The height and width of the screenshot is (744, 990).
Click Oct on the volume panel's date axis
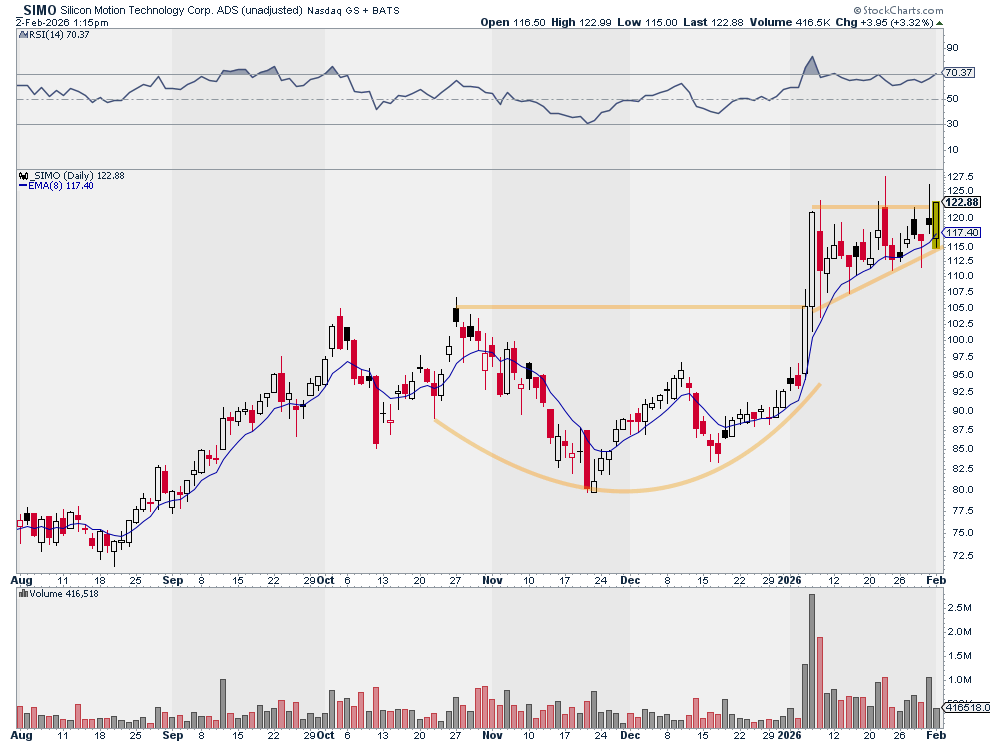pos(326,735)
